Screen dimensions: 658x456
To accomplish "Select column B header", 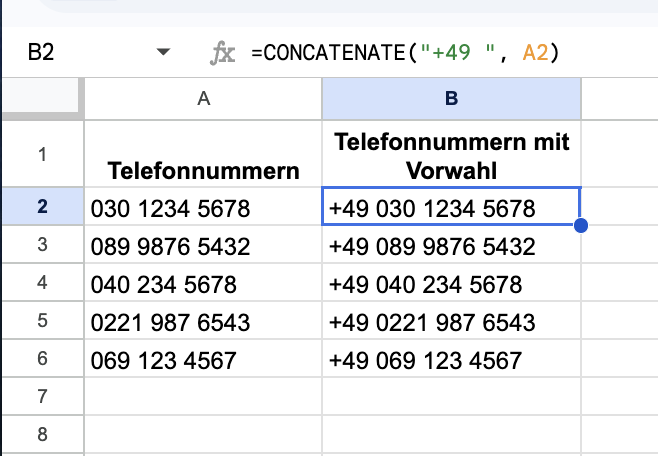I will pyautogui.click(x=451, y=98).
